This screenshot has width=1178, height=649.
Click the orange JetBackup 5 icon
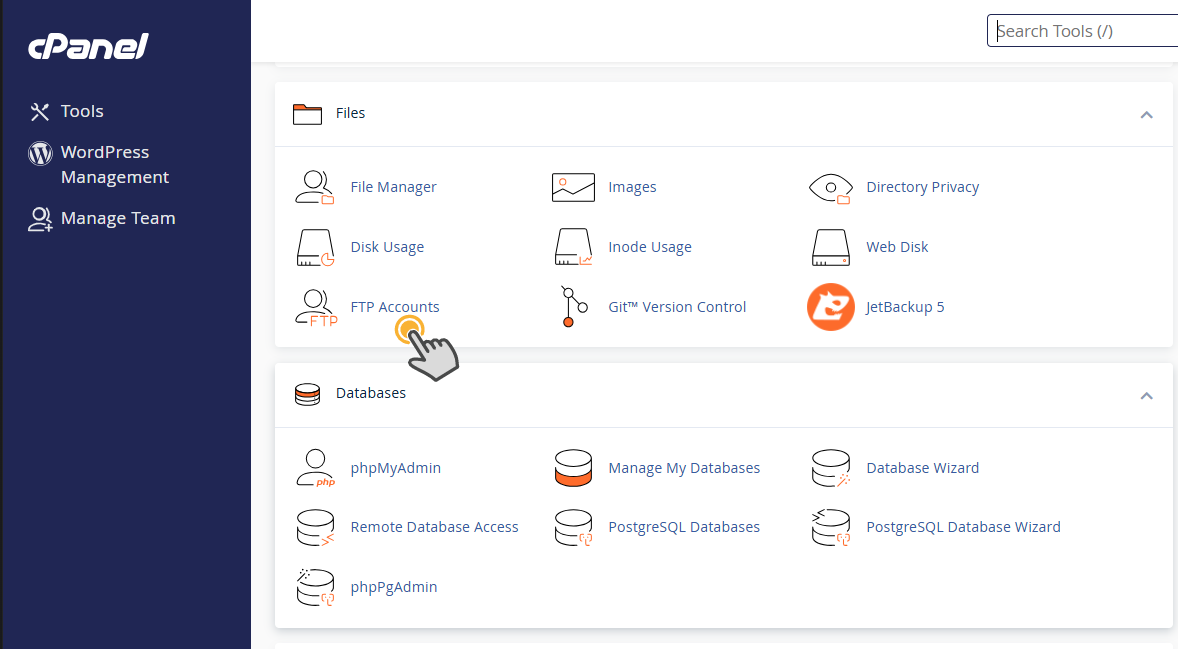point(830,306)
